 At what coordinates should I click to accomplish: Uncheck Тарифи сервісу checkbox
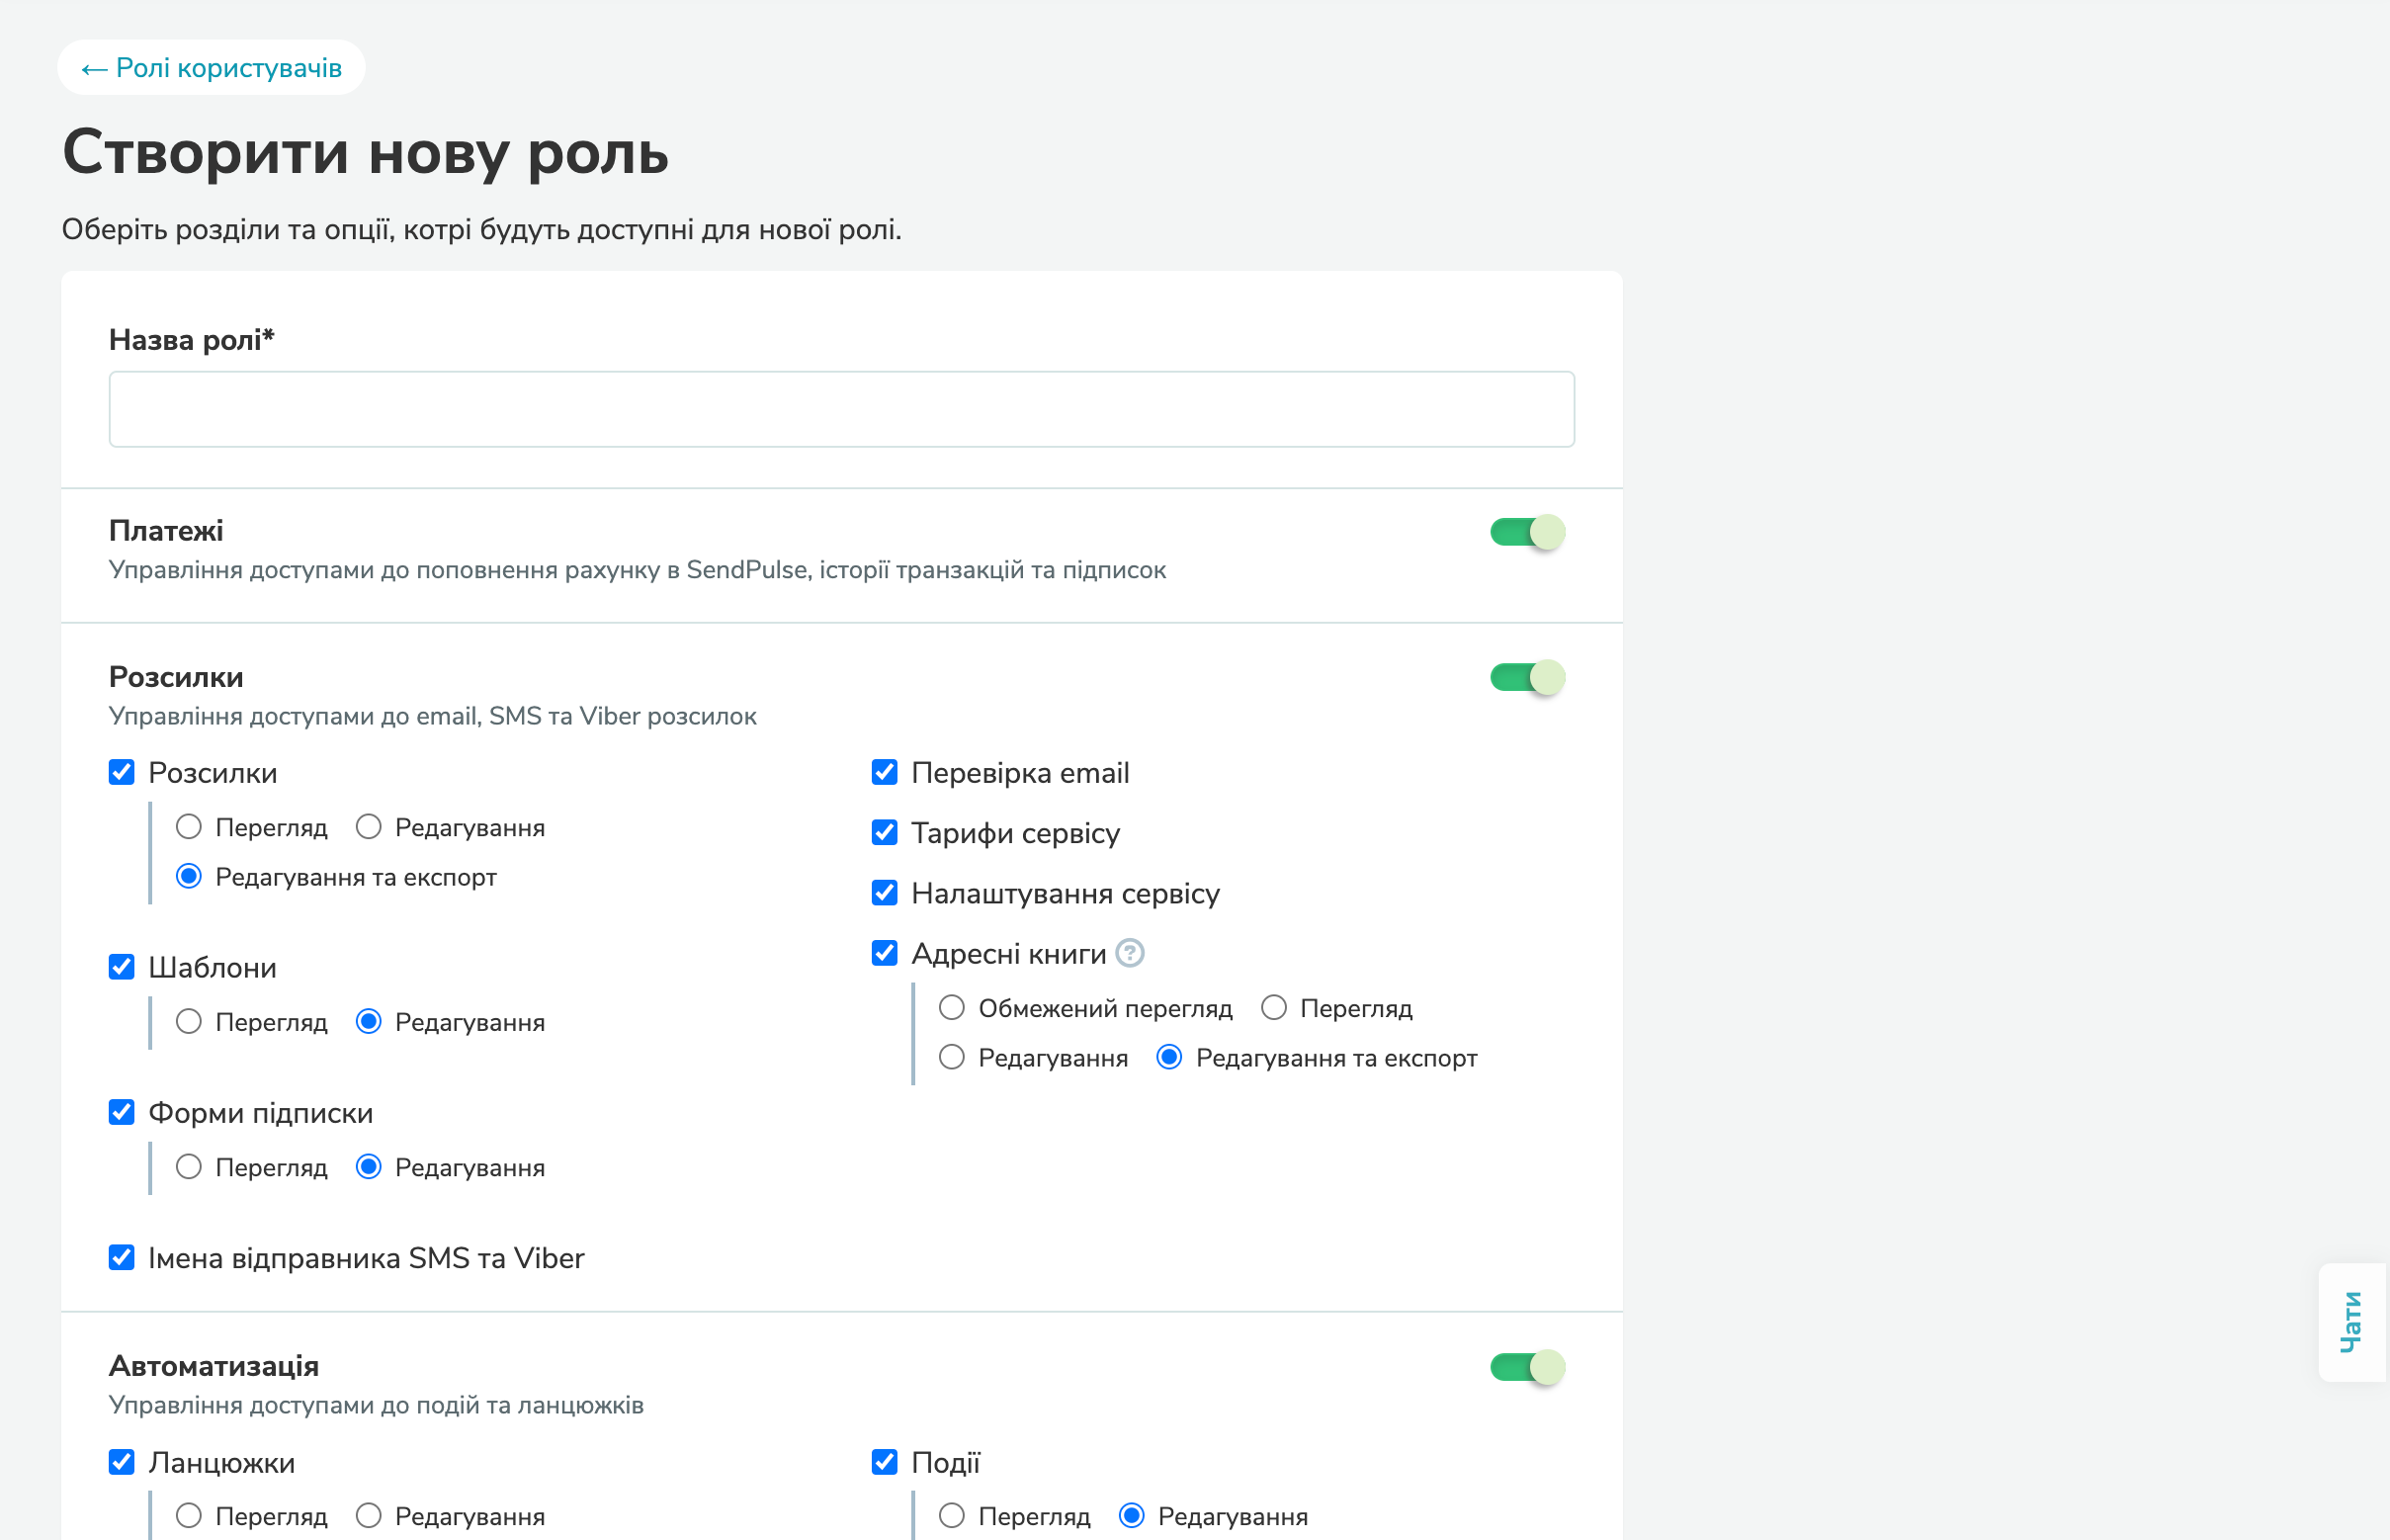[x=884, y=832]
